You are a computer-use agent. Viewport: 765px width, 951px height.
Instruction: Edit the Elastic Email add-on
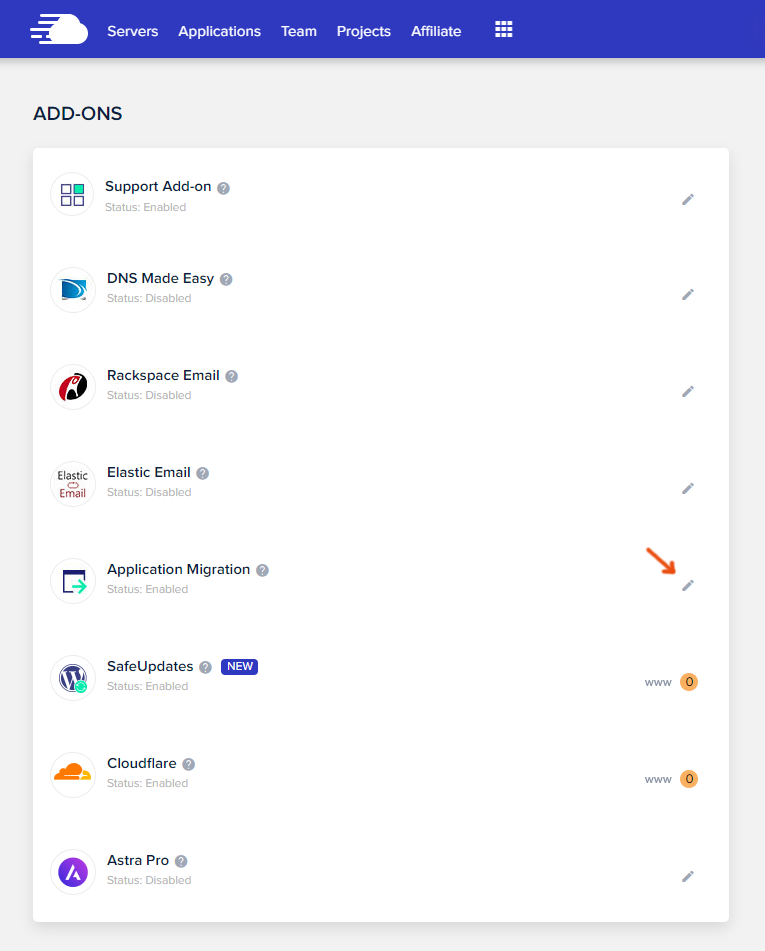(x=687, y=489)
